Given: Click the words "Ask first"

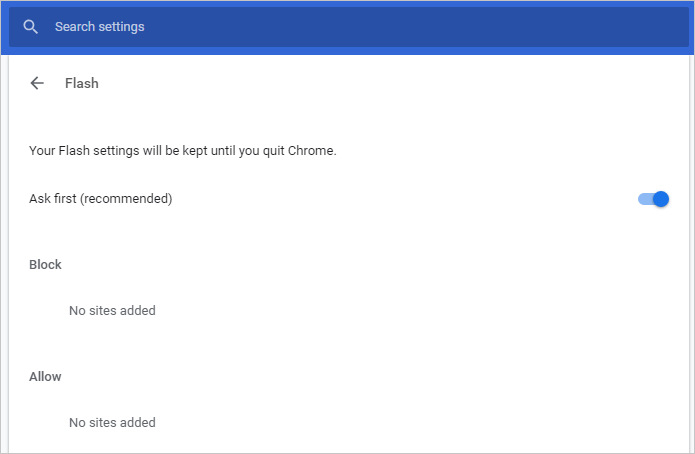Looking at the screenshot, I should click(x=53, y=199).
